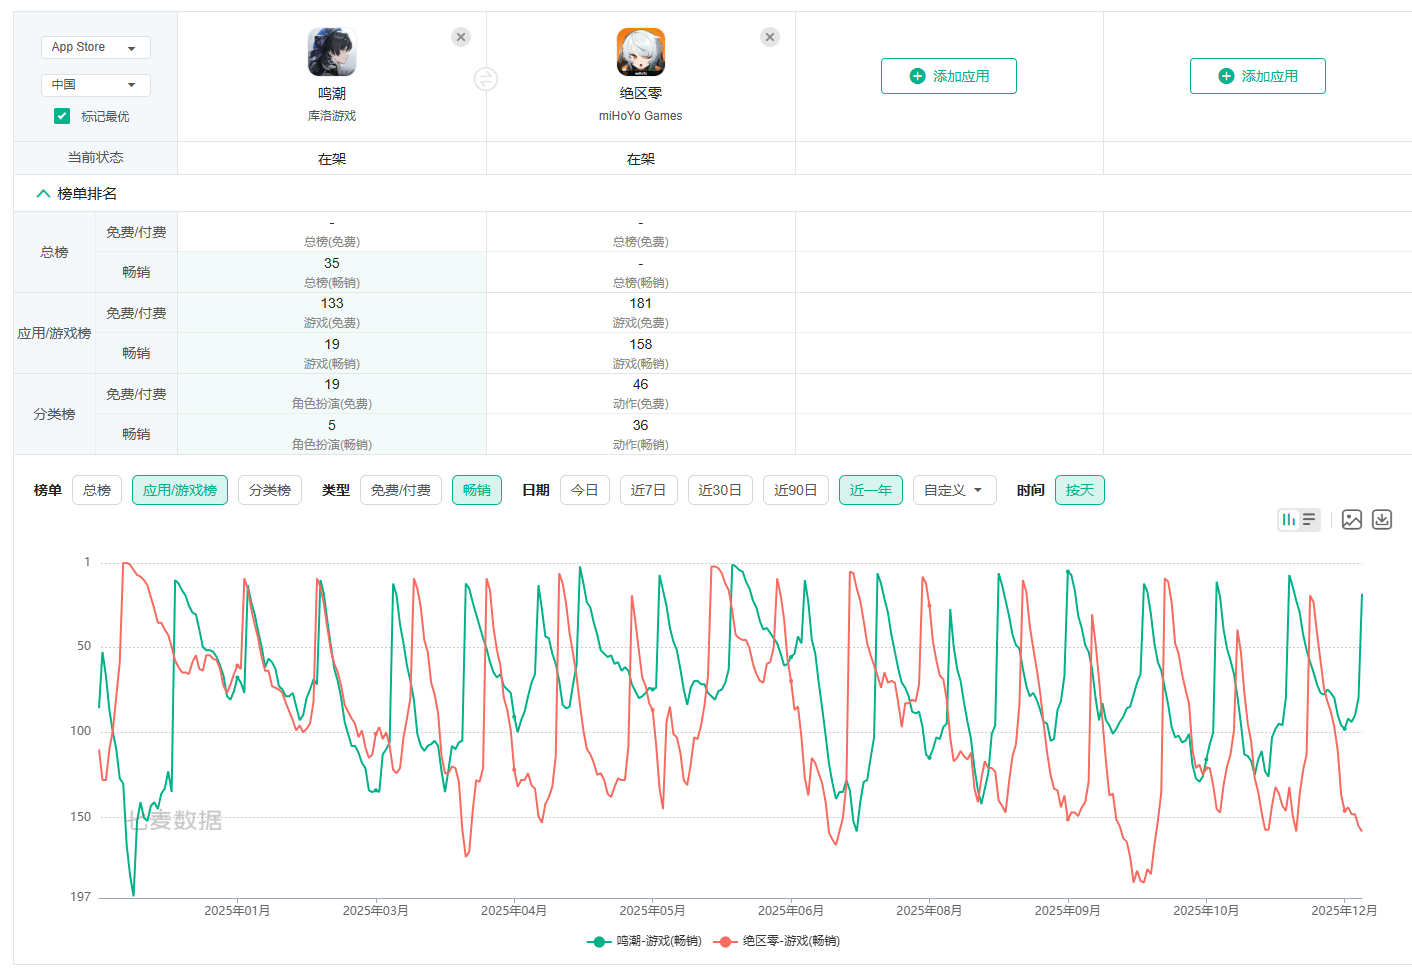Click the first 添加应用 button

coord(948,76)
